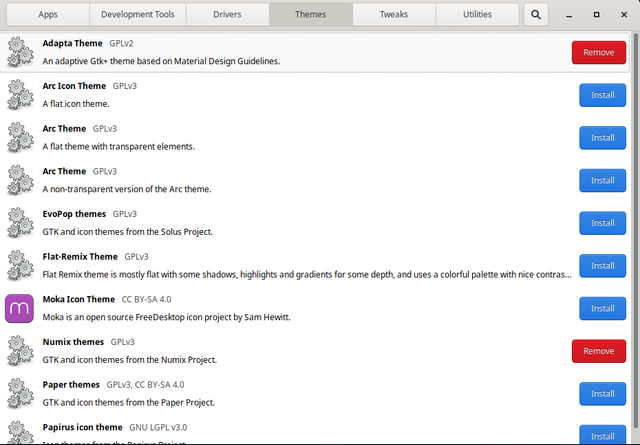Select the 'Adapta Theme' title text
The width and height of the screenshot is (640, 445).
(72, 43)
